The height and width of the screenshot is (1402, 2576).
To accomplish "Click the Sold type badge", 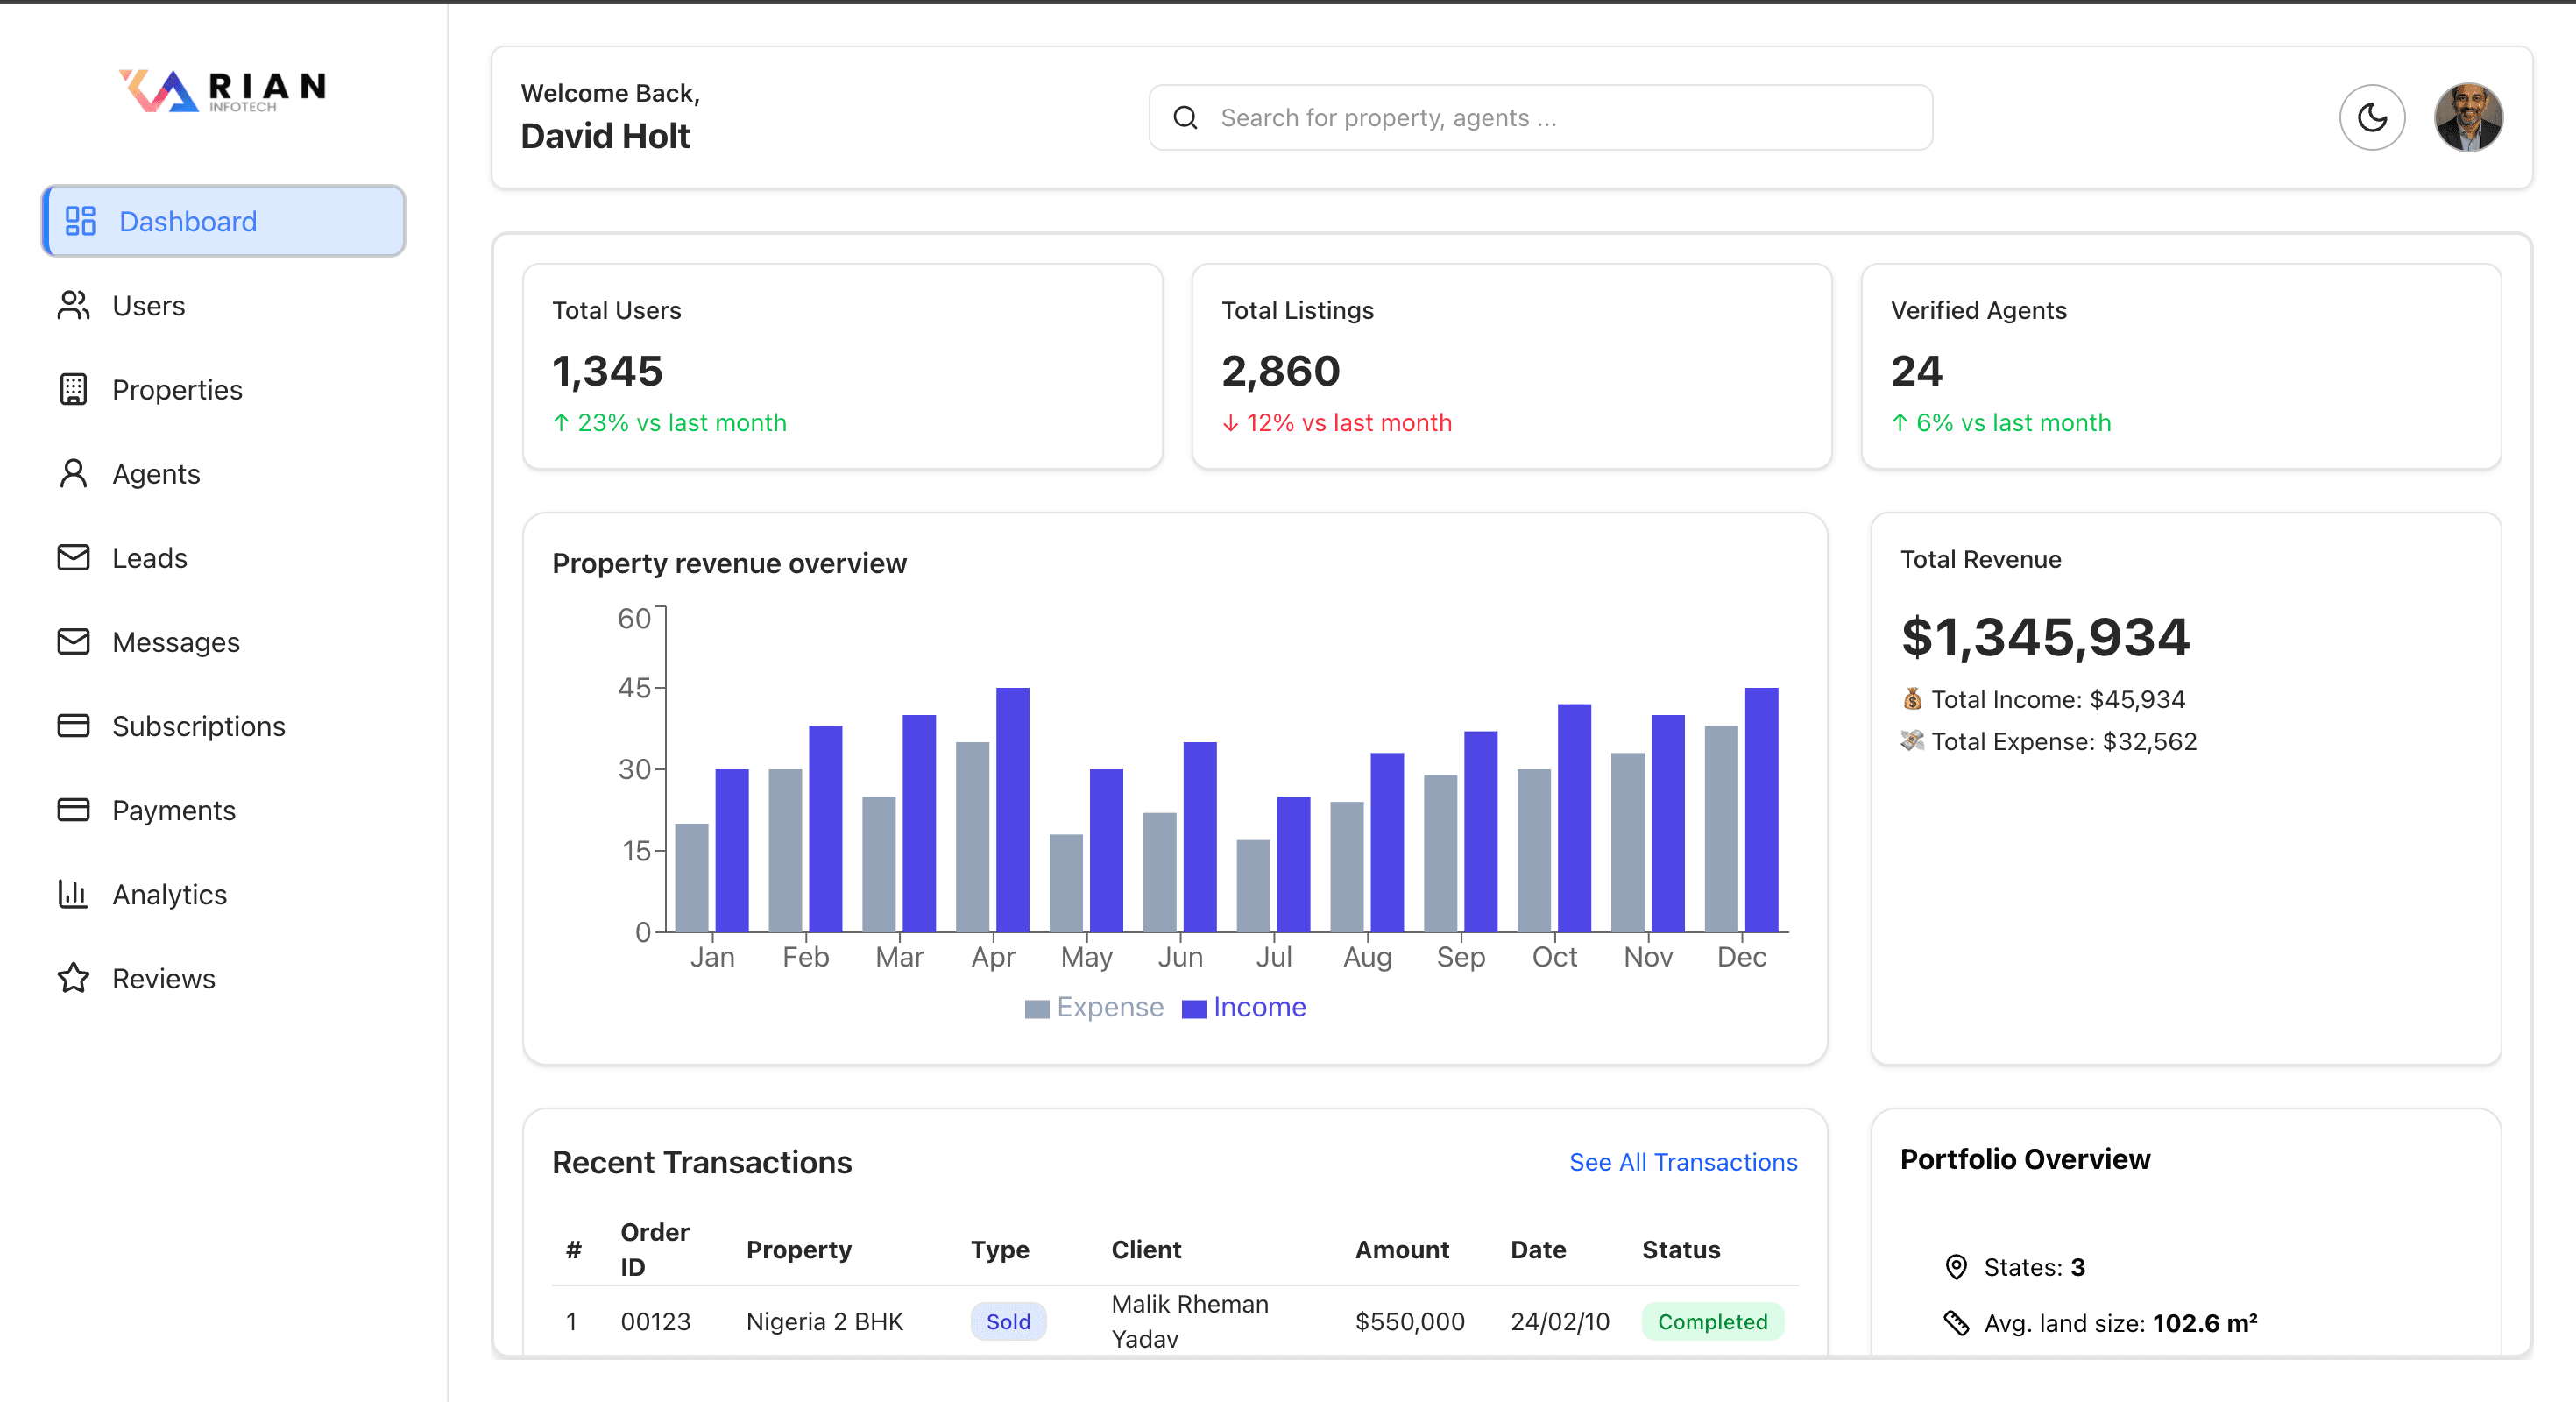I will click(x=1008, y=1321).
